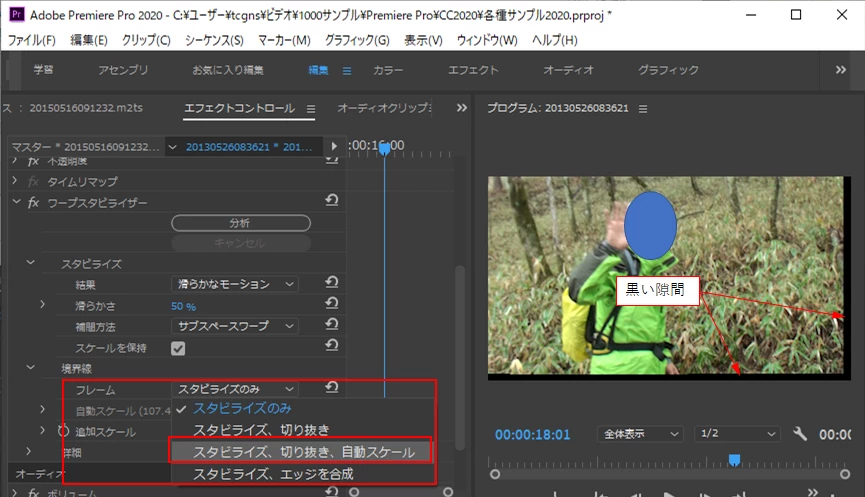Click the effect controls timeline playhead
The height and width of the screenshot is (497, 865).
385,148
